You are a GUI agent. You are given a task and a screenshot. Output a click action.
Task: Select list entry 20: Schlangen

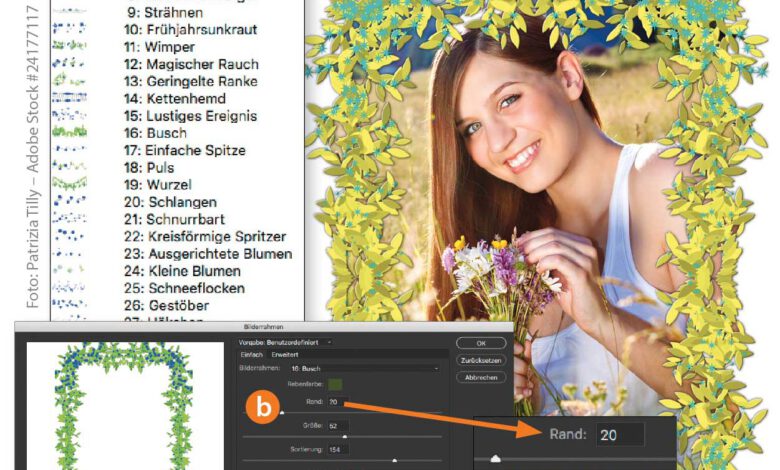tap(171, 202)
